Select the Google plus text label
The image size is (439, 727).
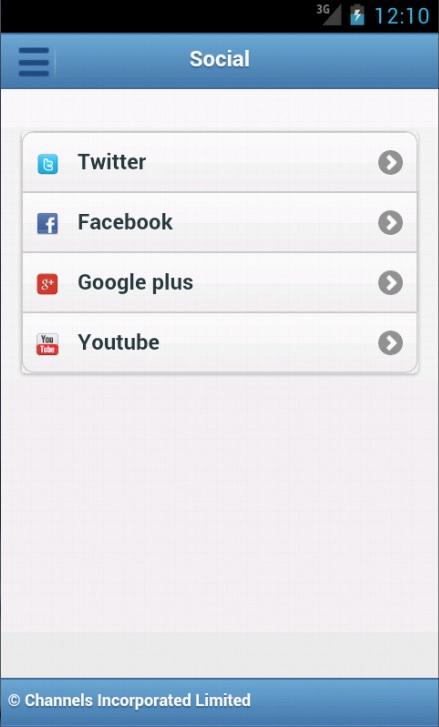point(135,283)
